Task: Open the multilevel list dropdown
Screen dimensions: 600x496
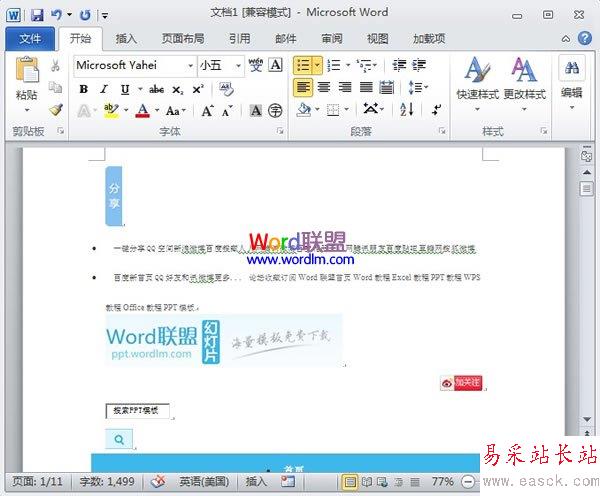Action: tap(375, 65)
